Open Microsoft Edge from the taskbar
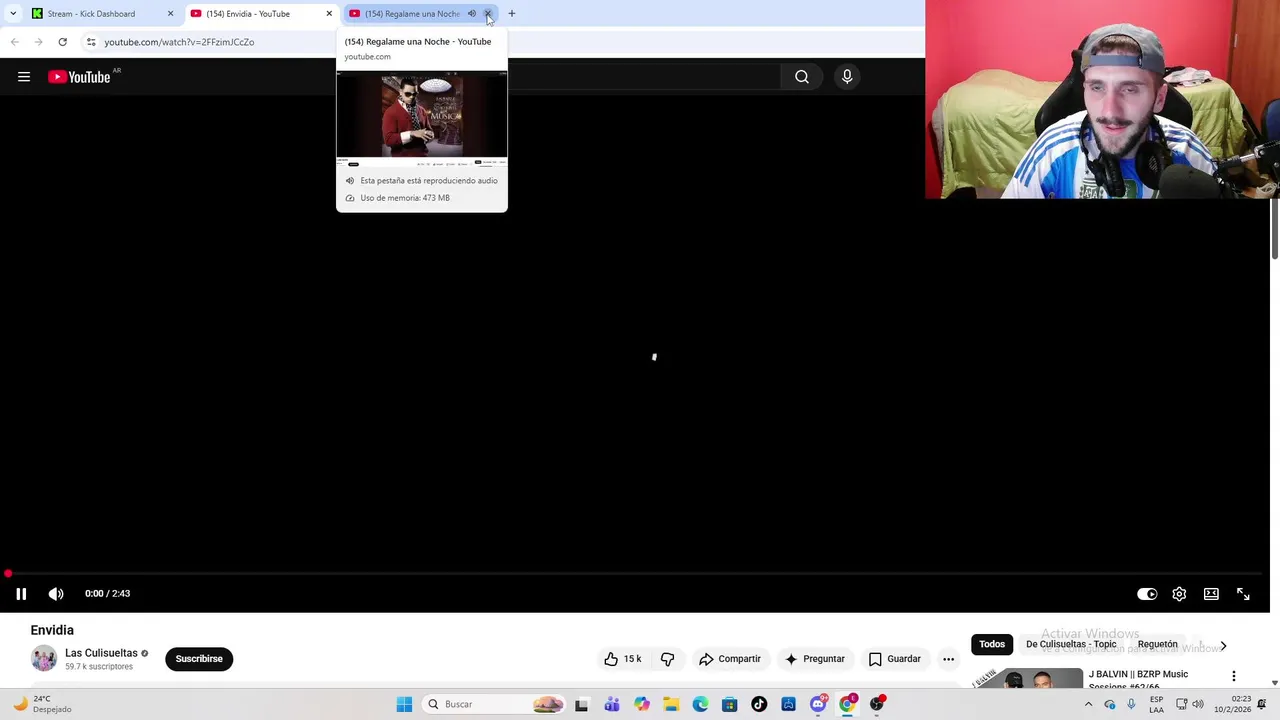Image resolution: width=1280 pixels, height=720 pixels. pyautogui.click(x=700, y=705)
